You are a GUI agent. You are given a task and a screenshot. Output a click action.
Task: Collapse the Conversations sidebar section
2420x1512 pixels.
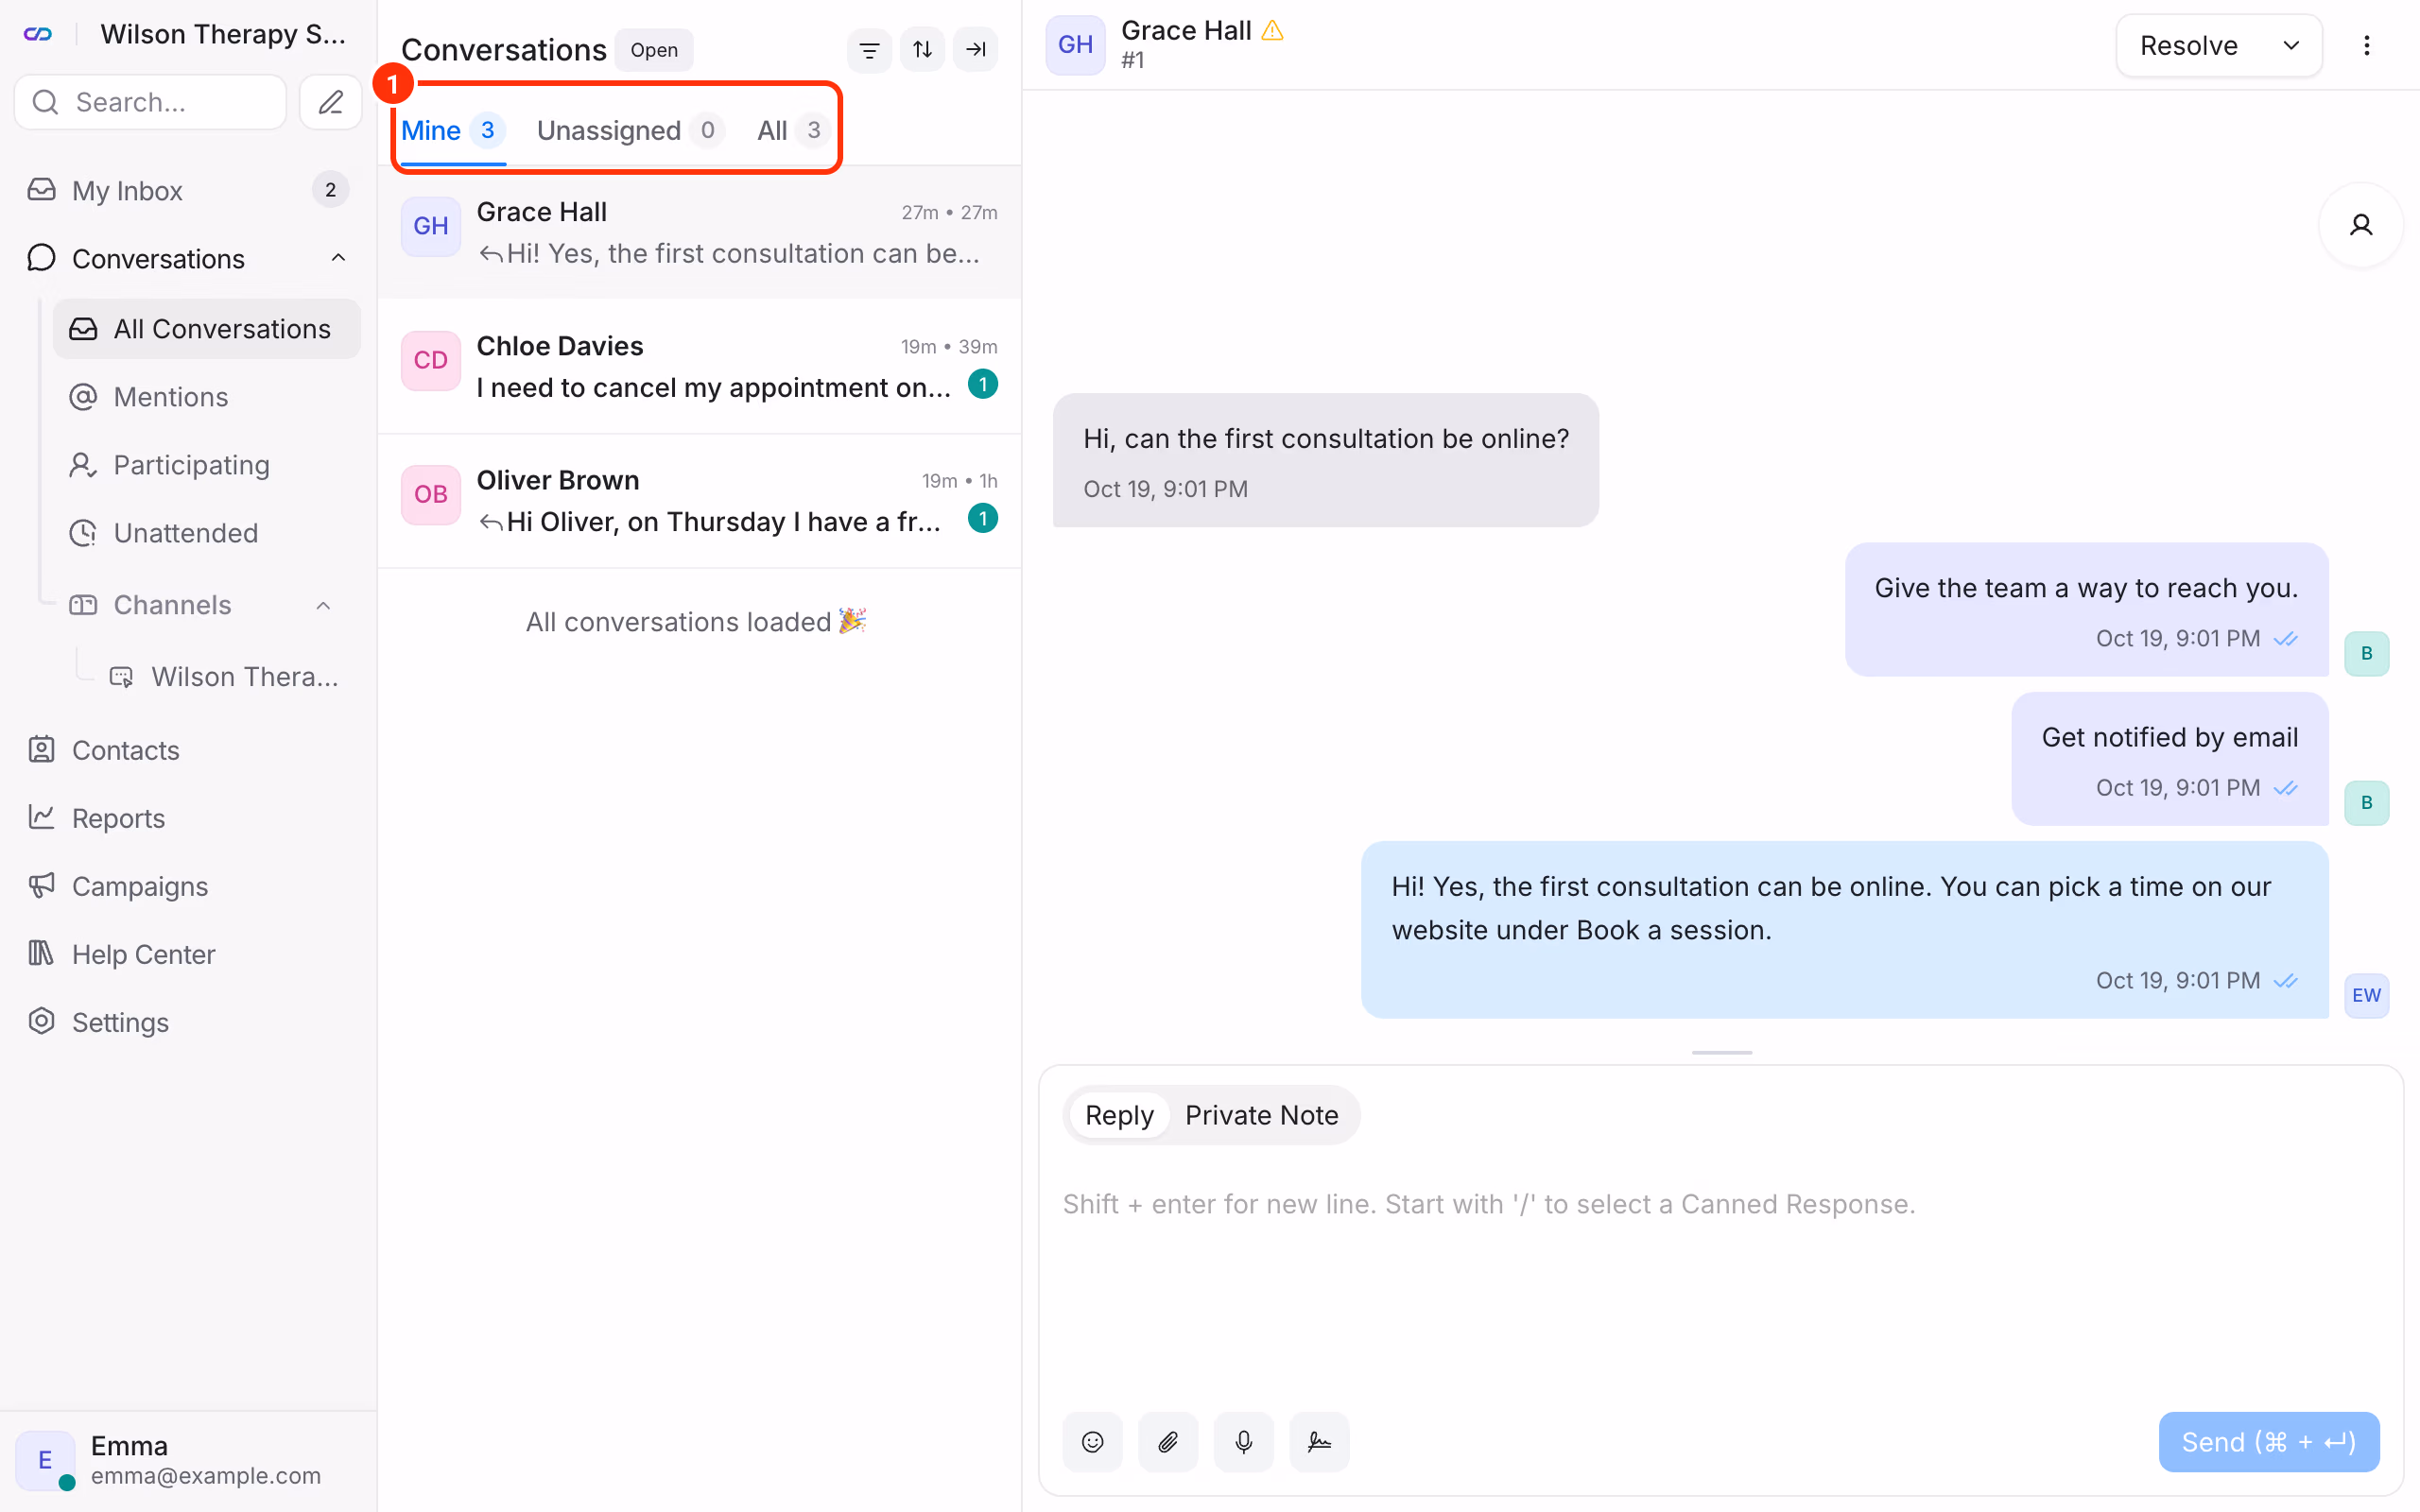[x=338, y=258]
